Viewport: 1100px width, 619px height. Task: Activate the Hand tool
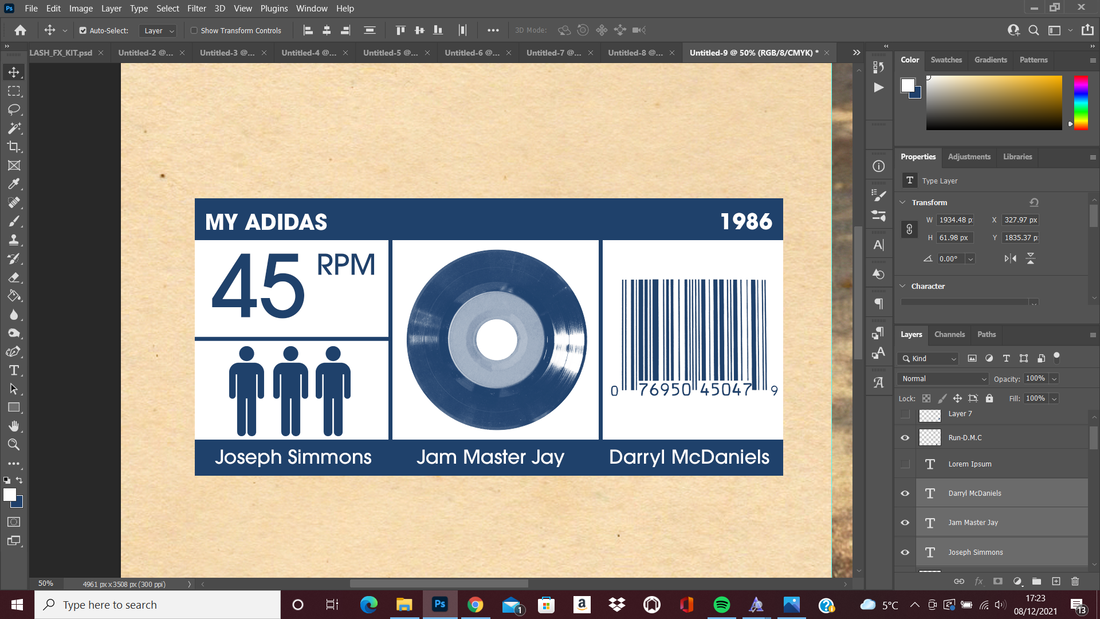click(14, 426)
